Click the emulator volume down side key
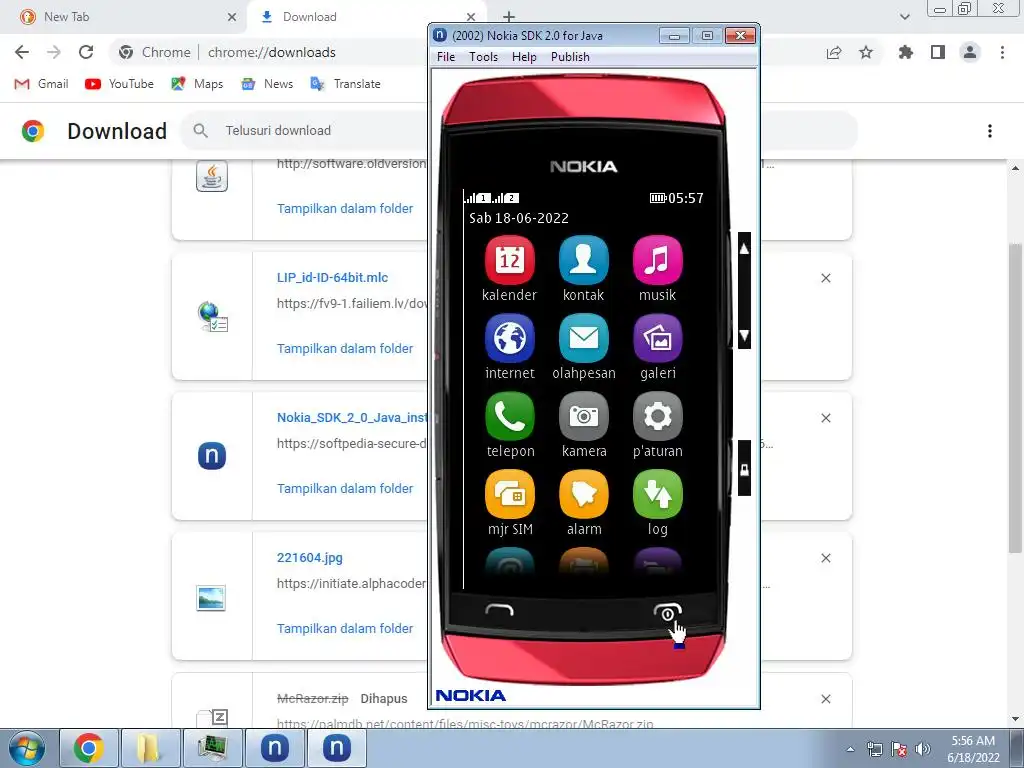 tap(744, 336)
